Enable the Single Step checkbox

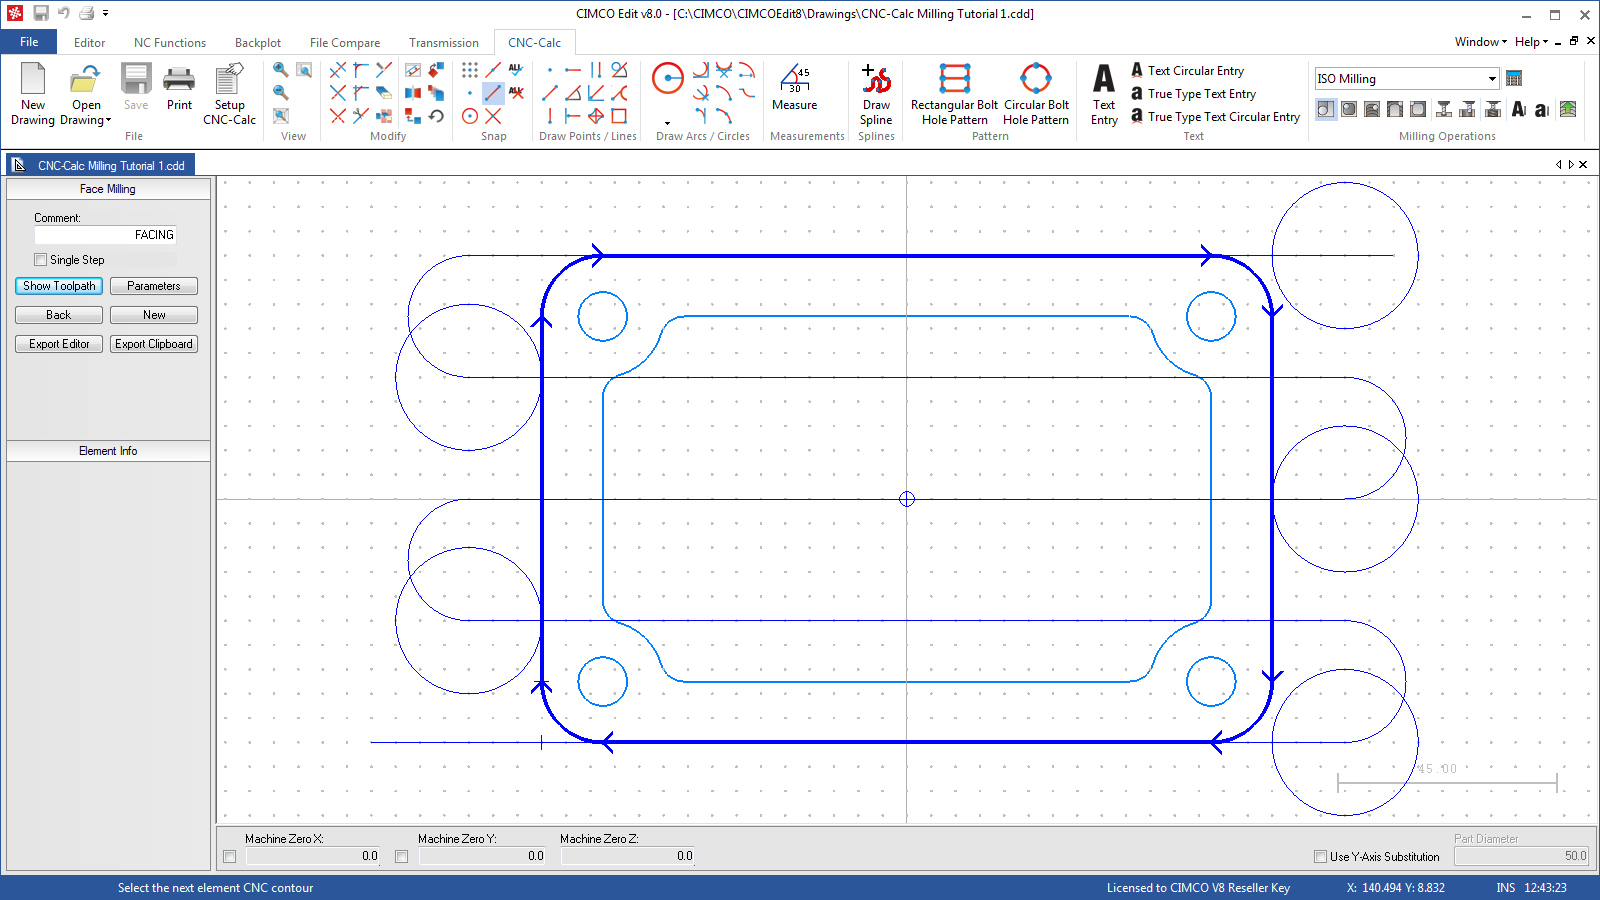[x=41, y=260]
